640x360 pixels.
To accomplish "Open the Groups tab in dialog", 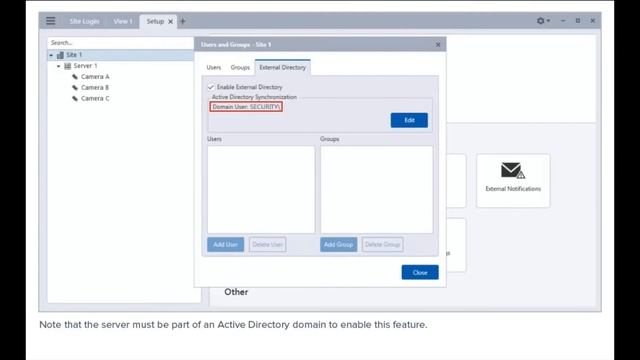I will pos(240,67).
